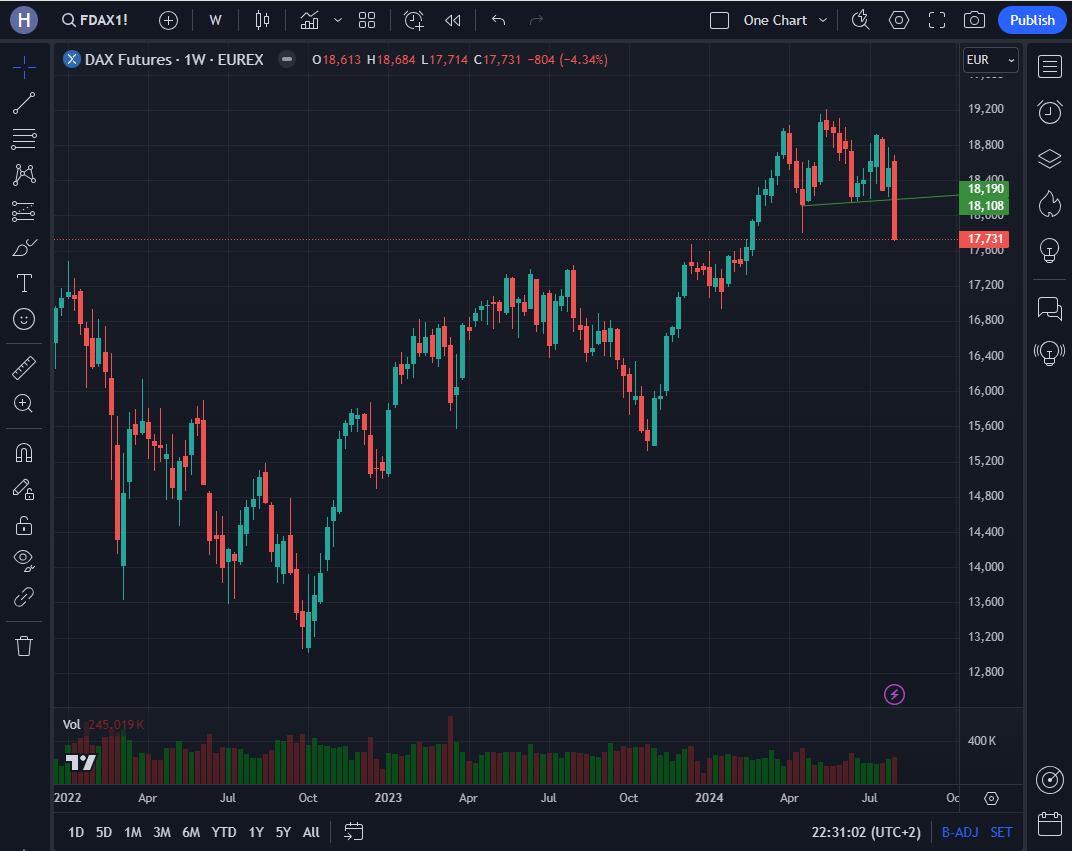This screenshot has height=851, width=1072.
Task: Lock all drawing tools with the padlock
Action: [x=24, y=524]
